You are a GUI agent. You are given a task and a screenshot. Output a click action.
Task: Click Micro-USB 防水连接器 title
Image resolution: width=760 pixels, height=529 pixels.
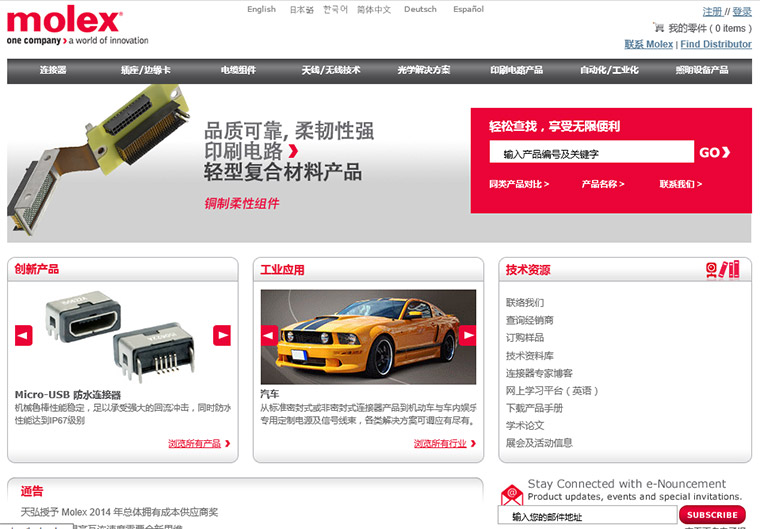pyautogui.click(x=68, y=395)
